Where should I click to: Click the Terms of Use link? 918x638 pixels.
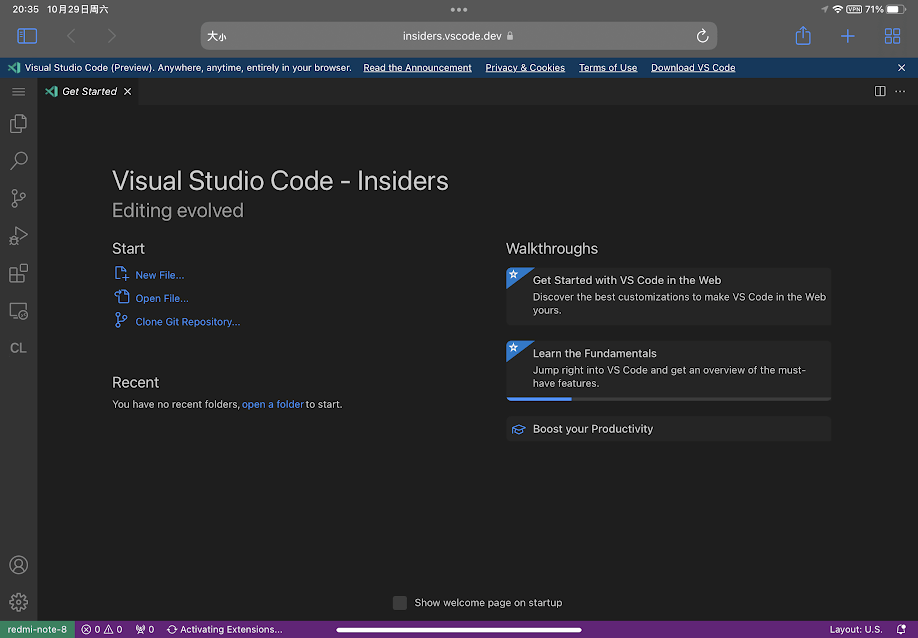pos(608,68)
